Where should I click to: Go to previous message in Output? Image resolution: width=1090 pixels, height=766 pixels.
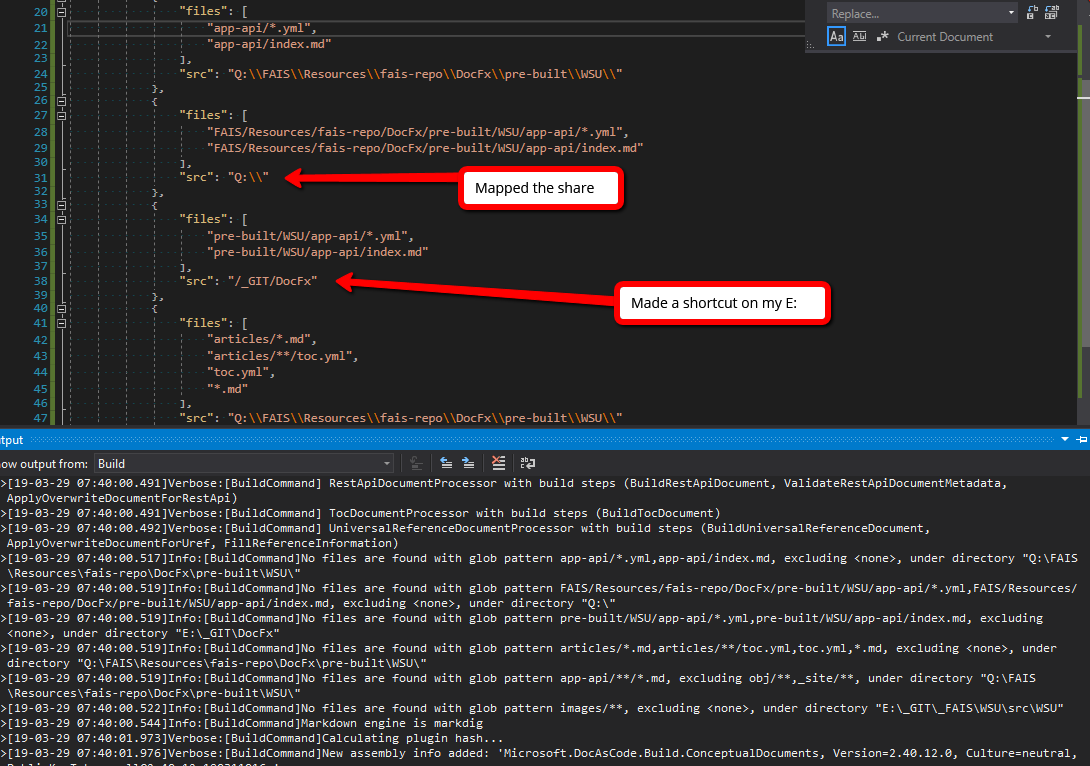point(446,463)
